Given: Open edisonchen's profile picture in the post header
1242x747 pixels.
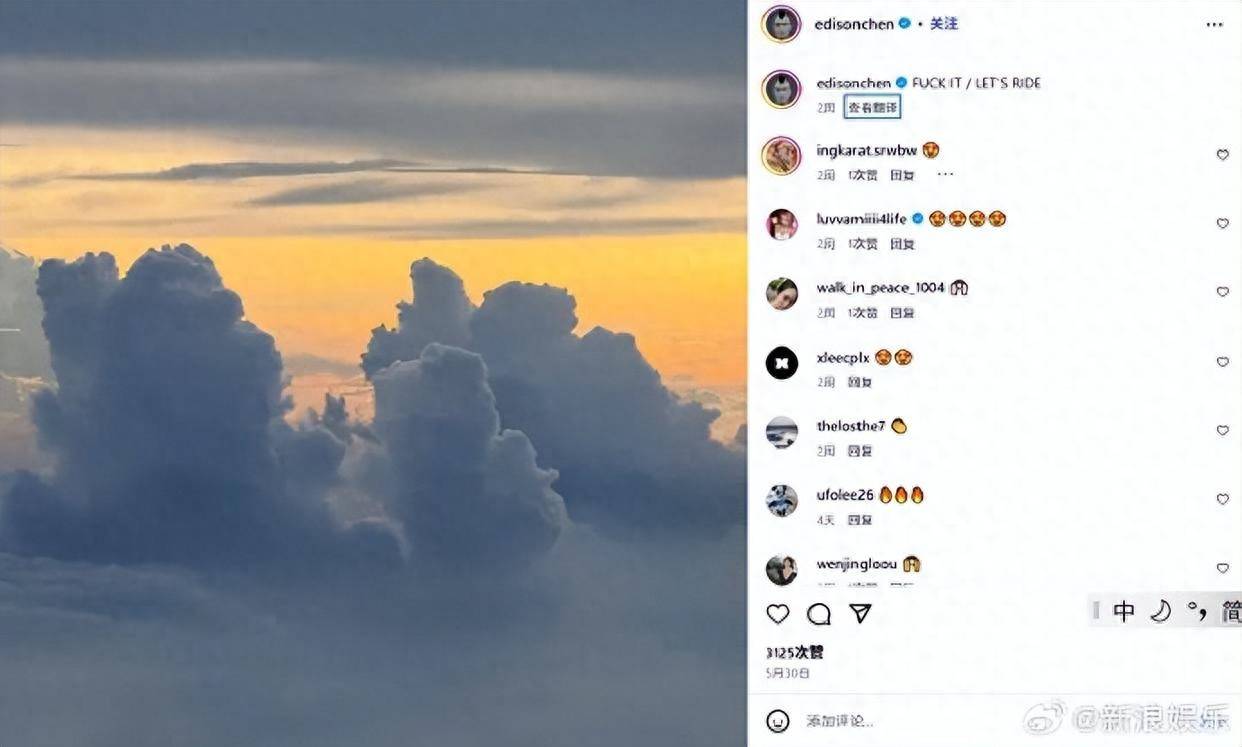Looking at the screenshot, I should (781, 24).
